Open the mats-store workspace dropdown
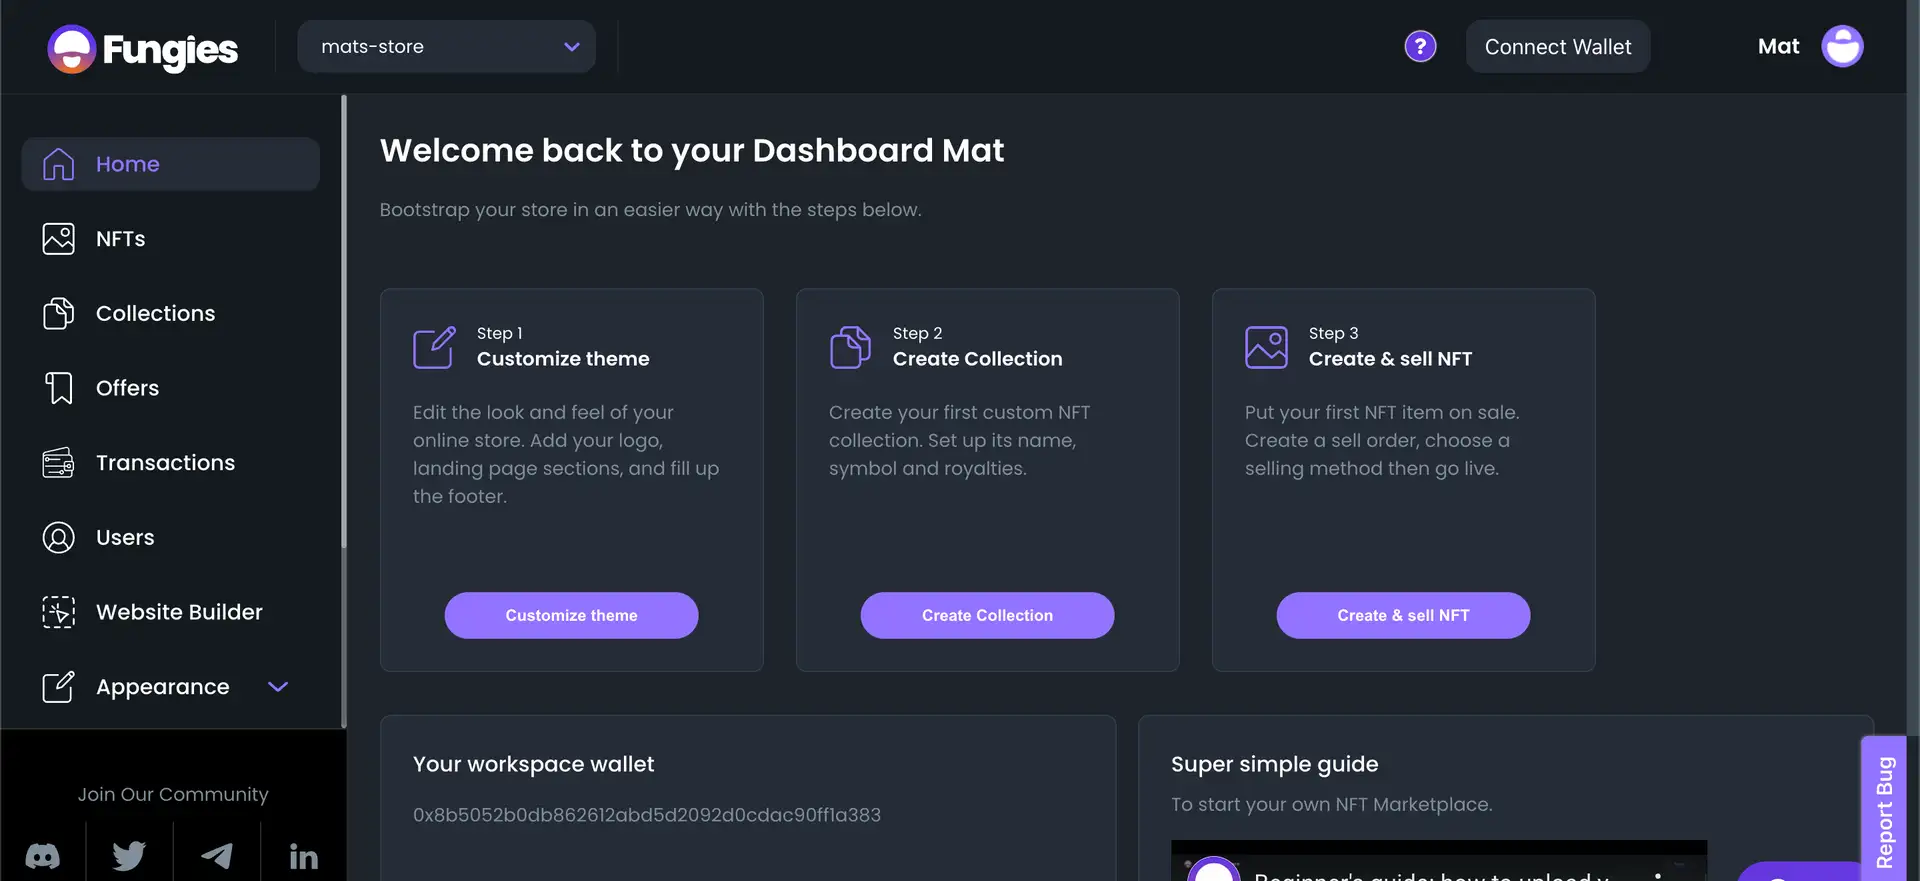 446,47
